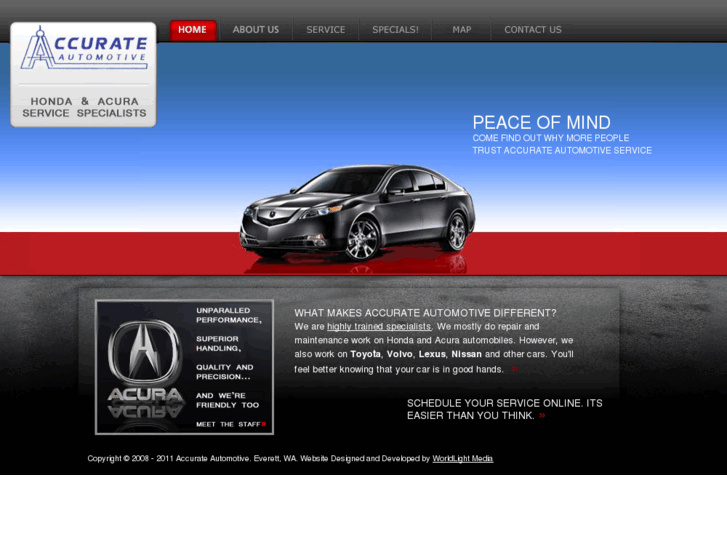Click the red arrow after 'EASIER THAN YOU THINK'
The width and height of the screenshot is (727, 545).
click(x=542, y=416)
